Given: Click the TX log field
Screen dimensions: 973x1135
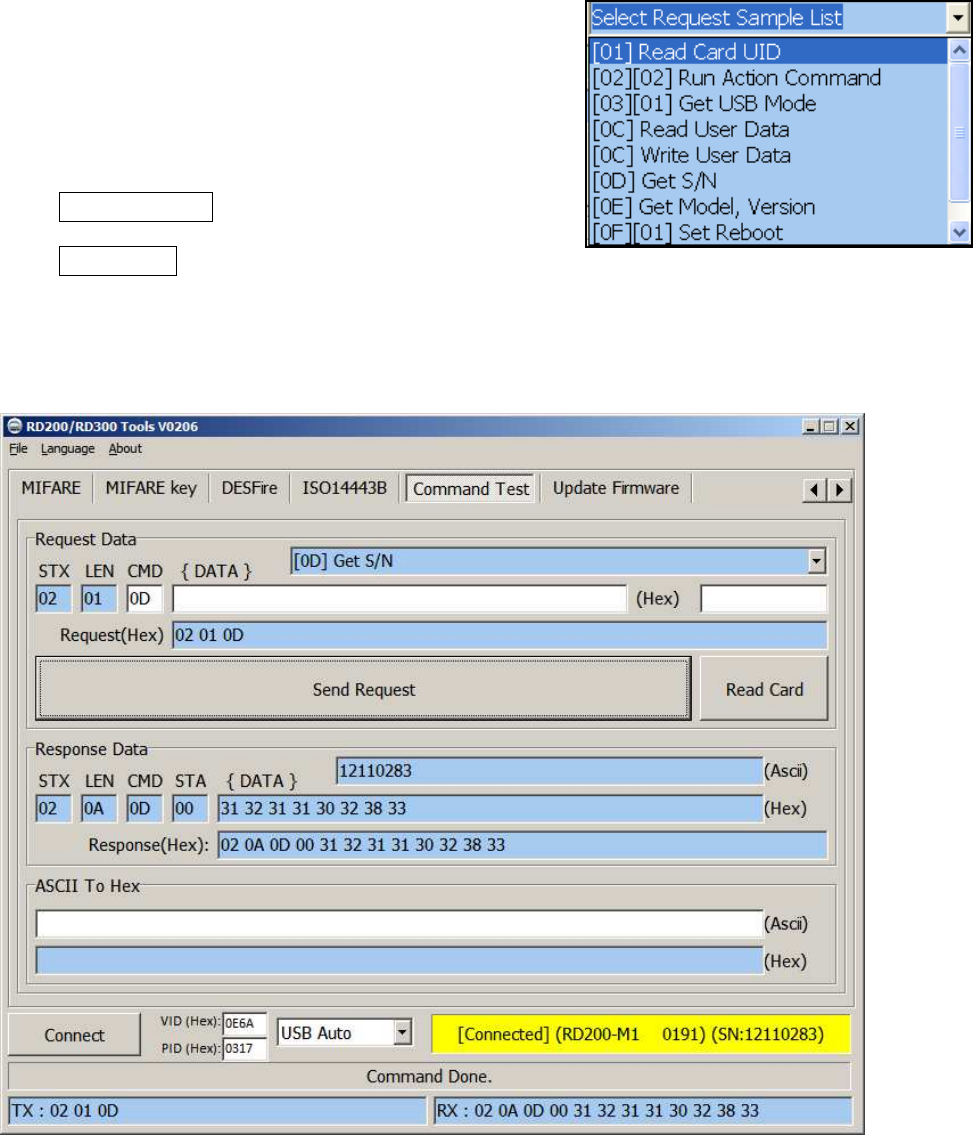Looking at the screenshot, I should point(217,1111).
